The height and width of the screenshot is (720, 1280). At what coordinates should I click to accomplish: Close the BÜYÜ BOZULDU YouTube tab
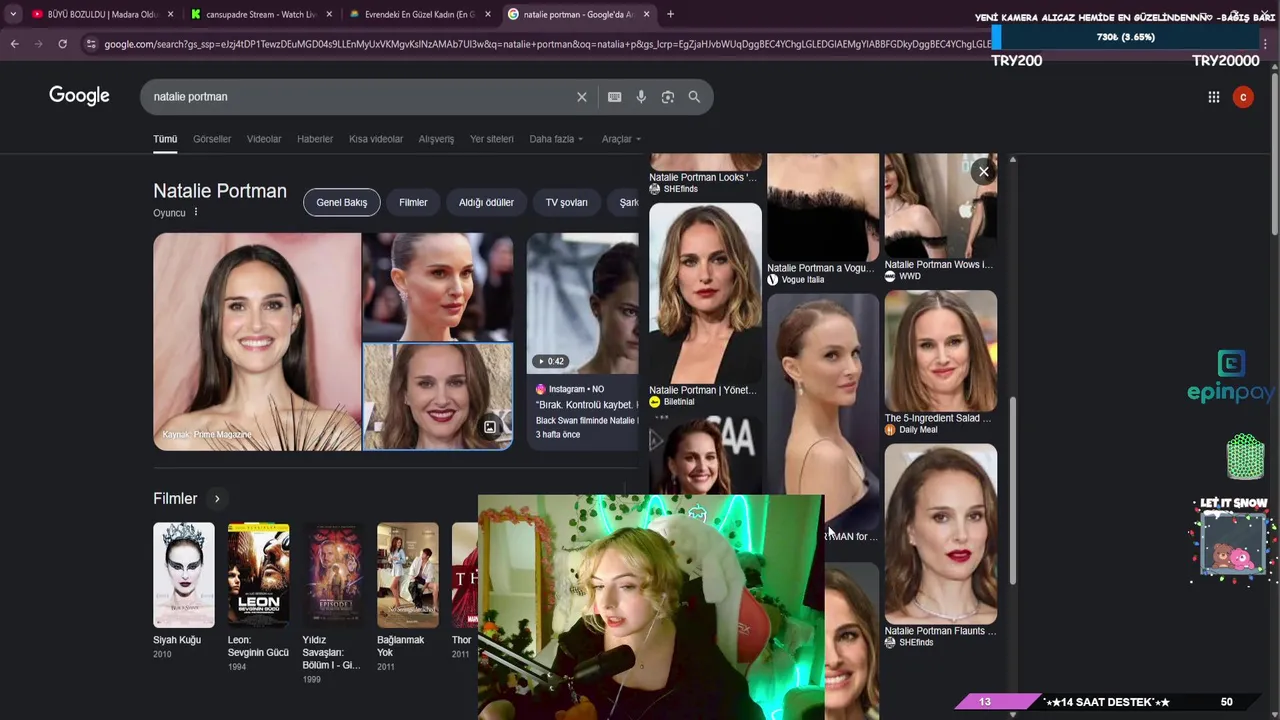point(170,14)
